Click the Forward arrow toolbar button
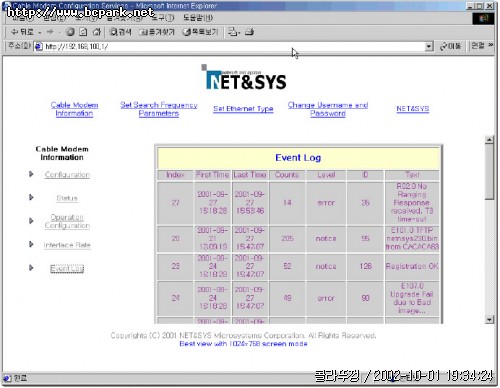Screen dimensions: 500x388 pyautogui.click(x=50, y=32)
